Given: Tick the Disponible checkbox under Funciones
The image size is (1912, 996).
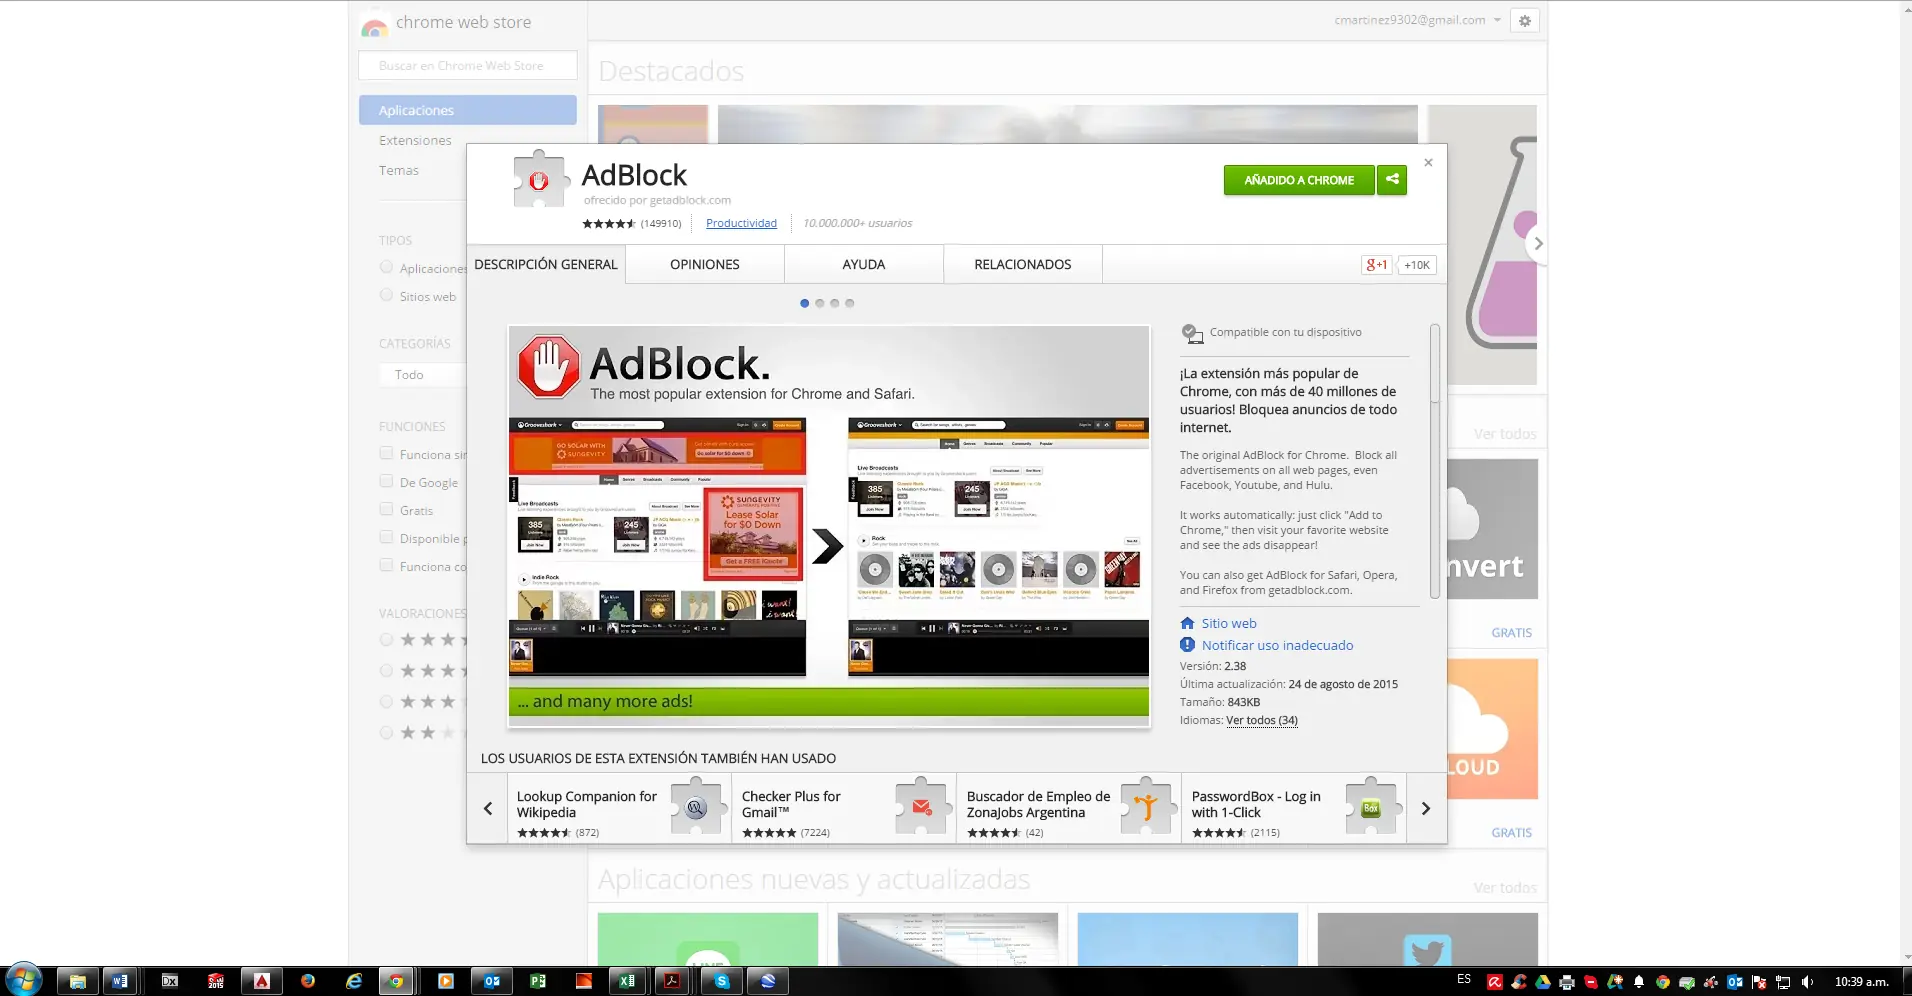Looking at the screenshot, I should coord(386,537).
